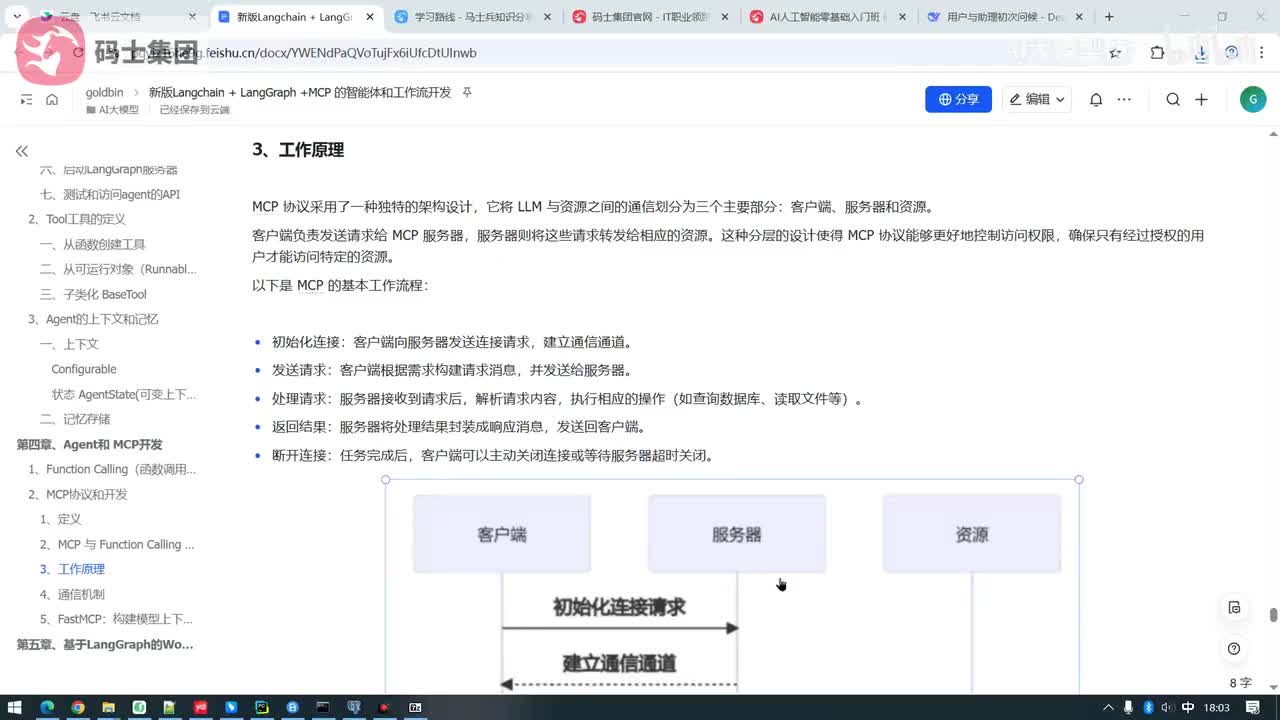The image size is (1280, 720).
Task: Toggle the sidebar navigation list icon
Action: (27, 99)
